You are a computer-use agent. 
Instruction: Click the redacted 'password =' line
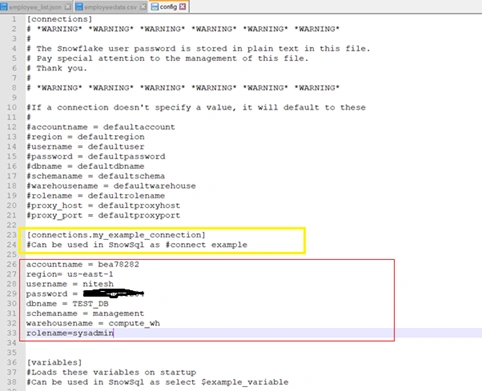click(x=85, y=294)
